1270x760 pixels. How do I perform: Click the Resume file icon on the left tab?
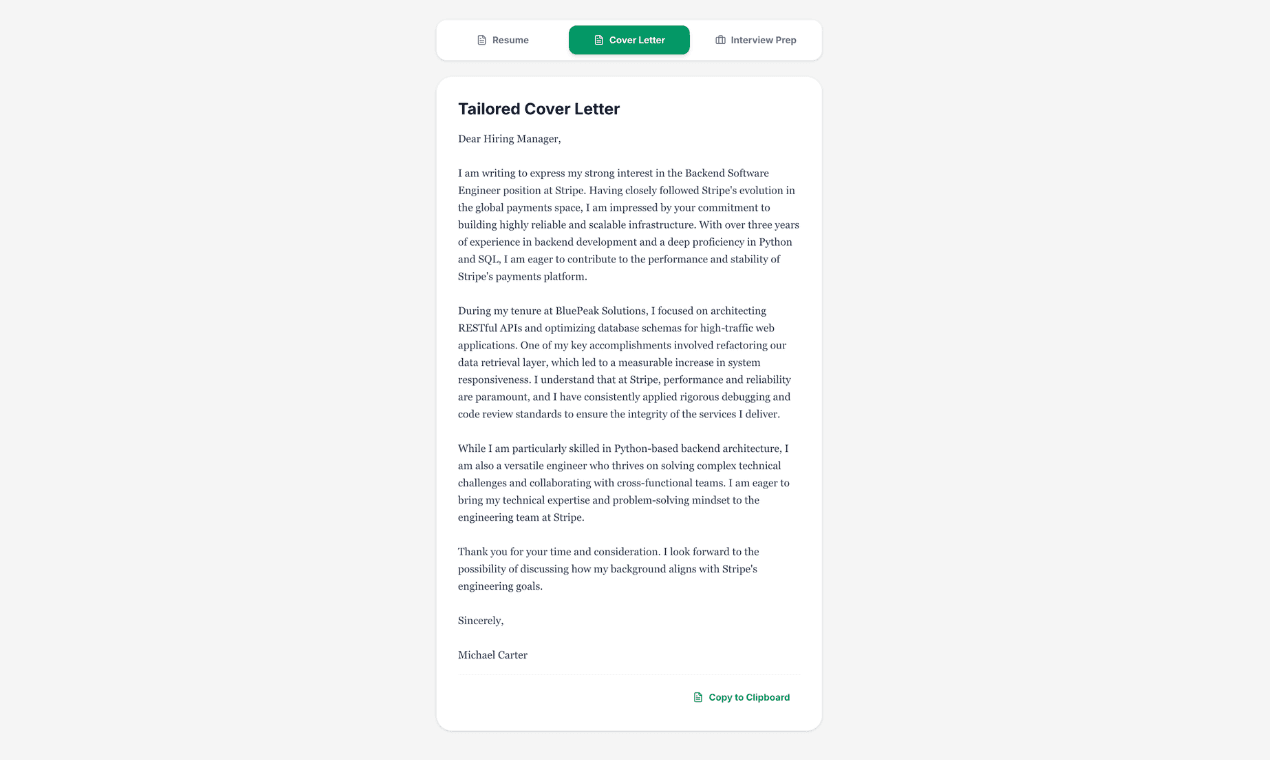coord(481,40)
